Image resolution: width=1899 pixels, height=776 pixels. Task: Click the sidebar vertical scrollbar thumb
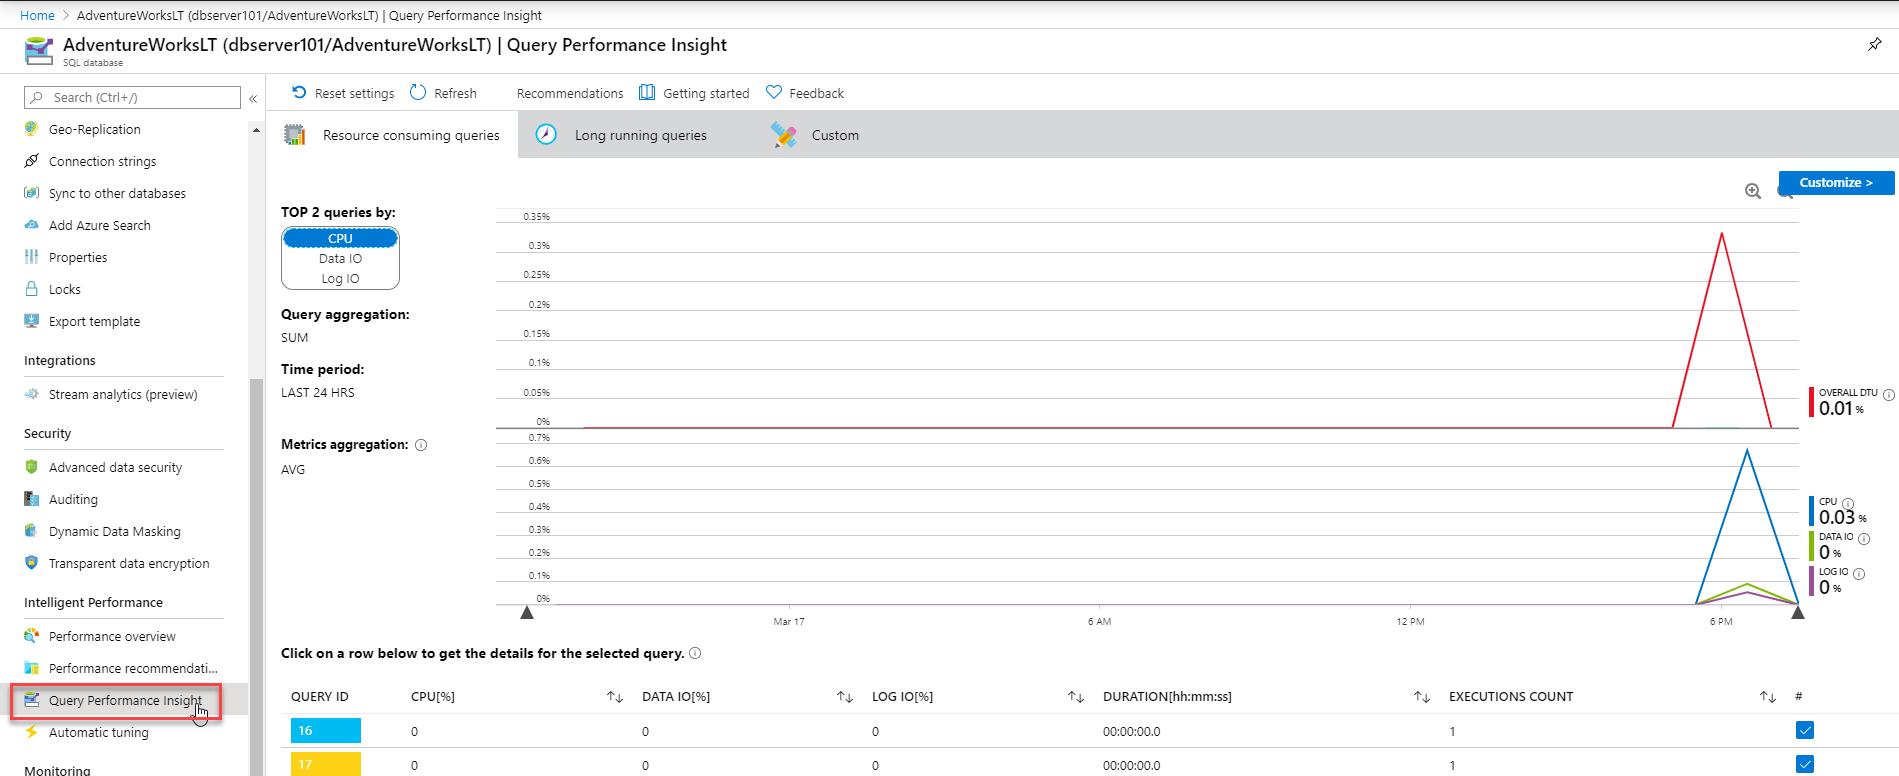tap(256, 577)
